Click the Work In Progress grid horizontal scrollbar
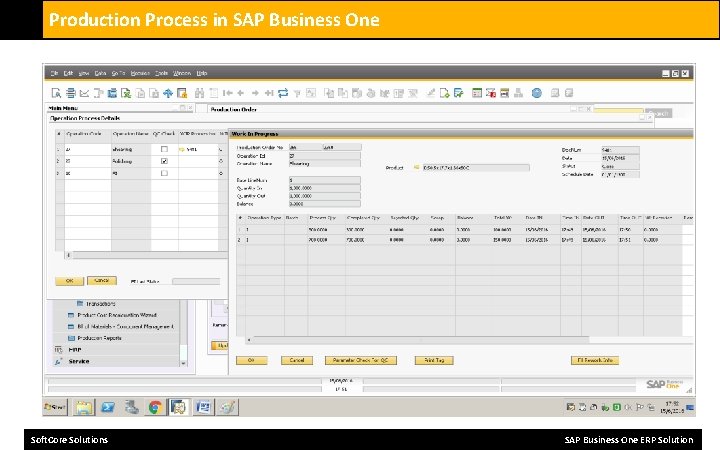 pos(420,340)
